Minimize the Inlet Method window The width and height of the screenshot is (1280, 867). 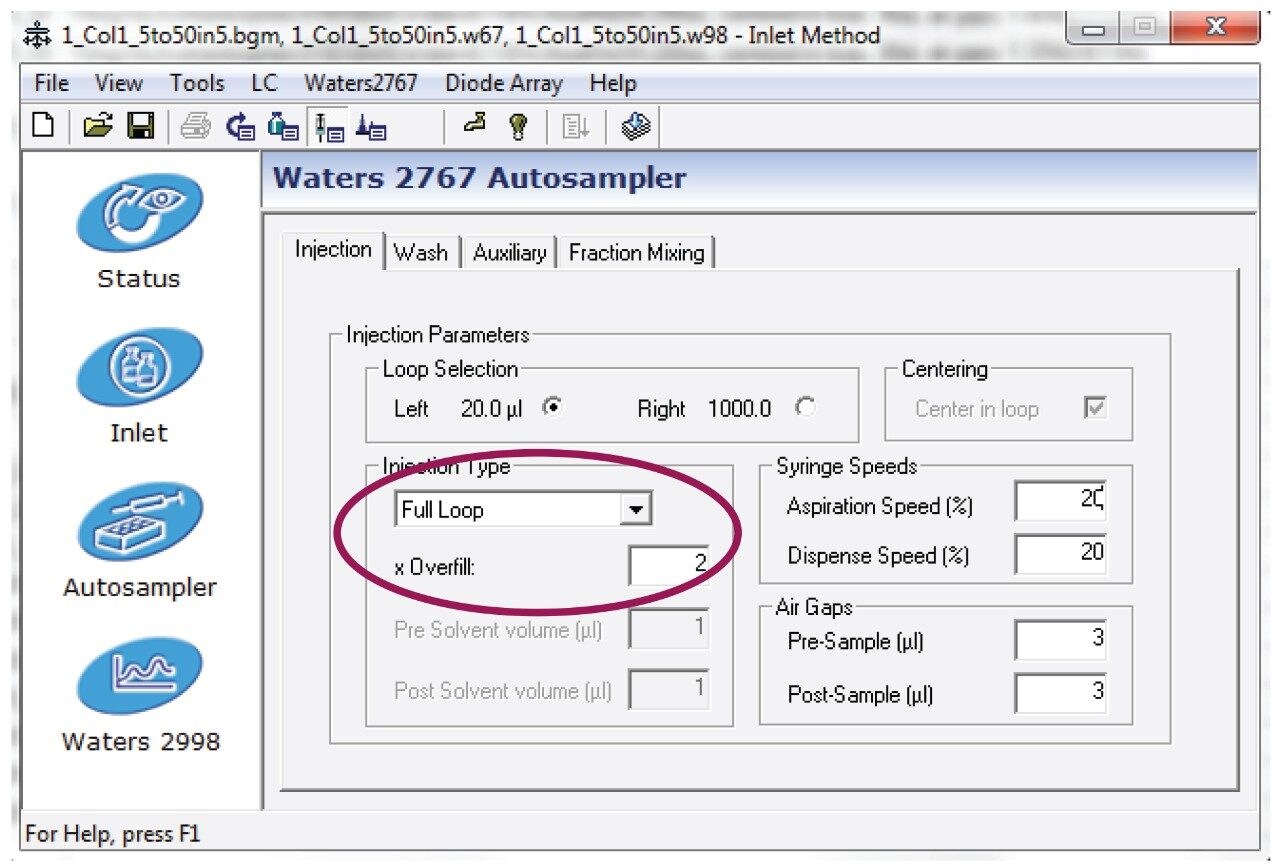1094,30
